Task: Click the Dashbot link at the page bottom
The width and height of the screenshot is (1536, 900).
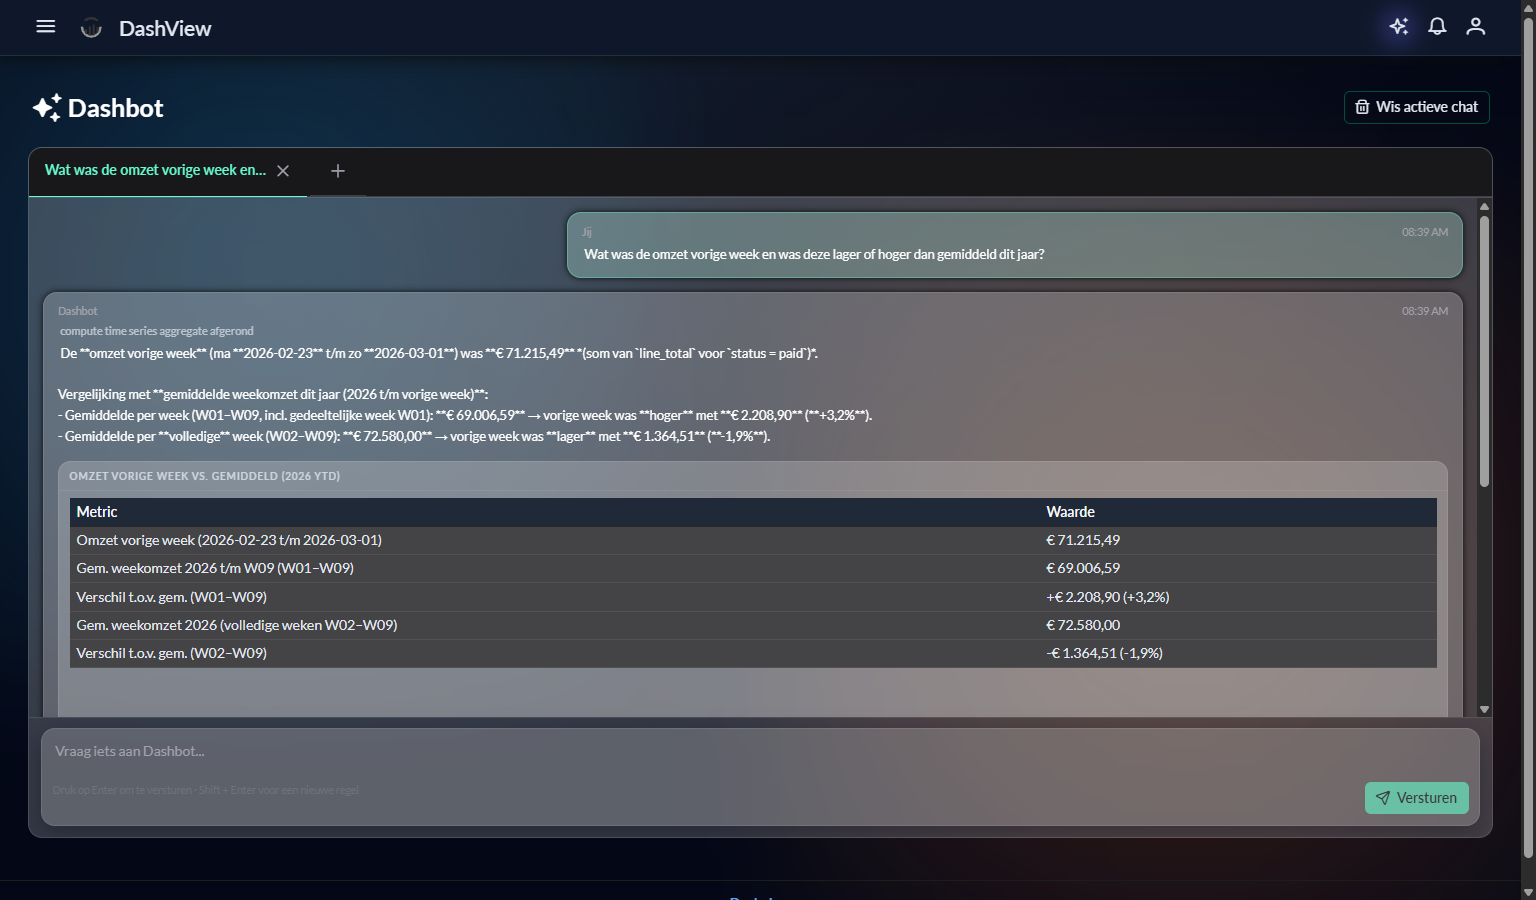Action: [755, 897]
